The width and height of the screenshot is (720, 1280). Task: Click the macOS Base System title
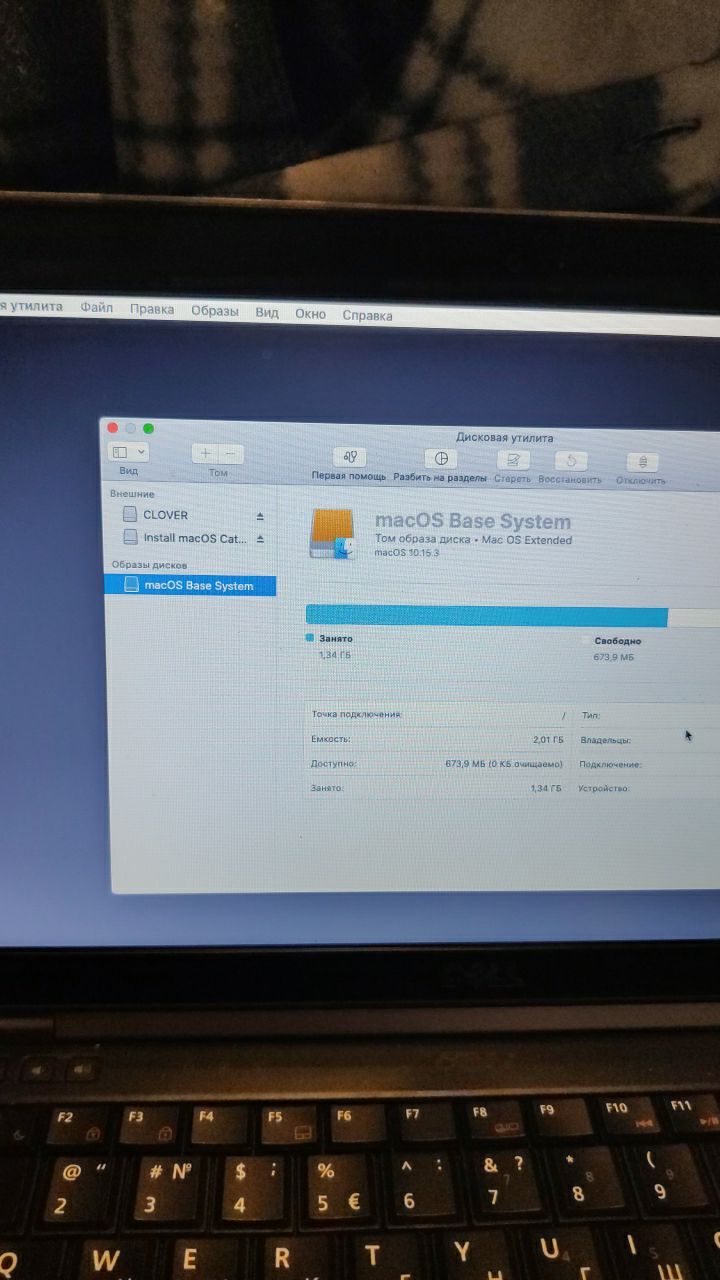[473, 521]
